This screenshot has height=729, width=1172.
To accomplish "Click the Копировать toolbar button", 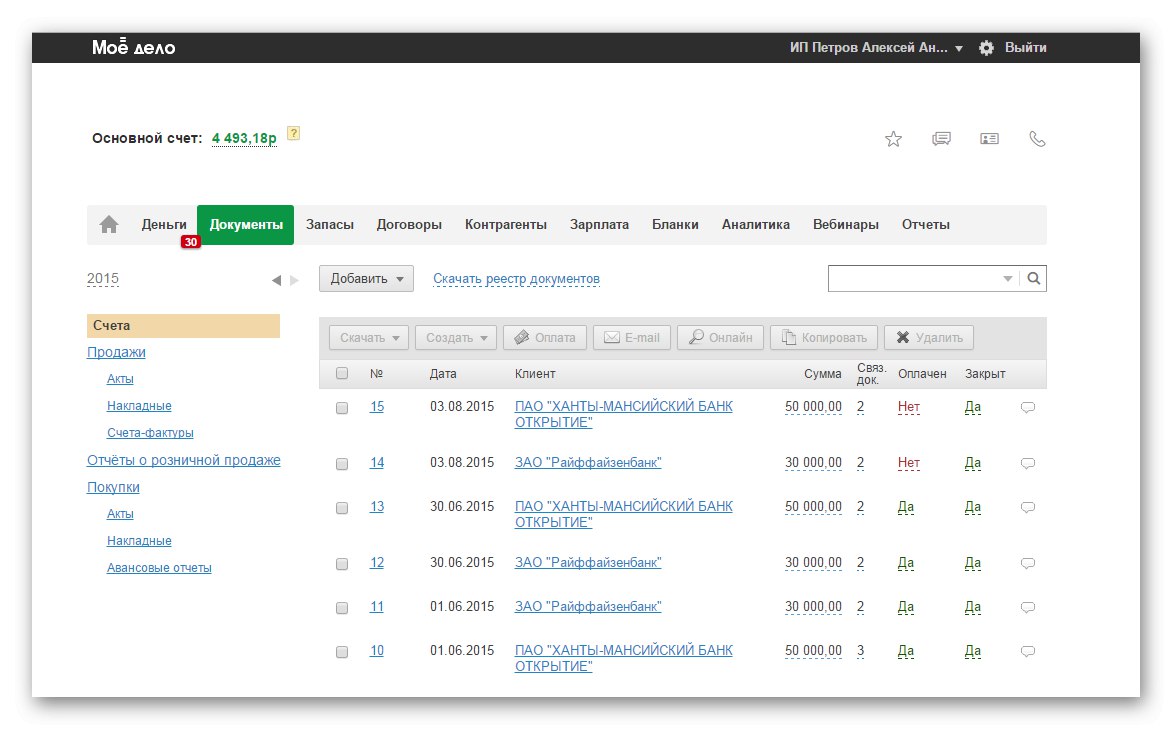I will [824, 338].
